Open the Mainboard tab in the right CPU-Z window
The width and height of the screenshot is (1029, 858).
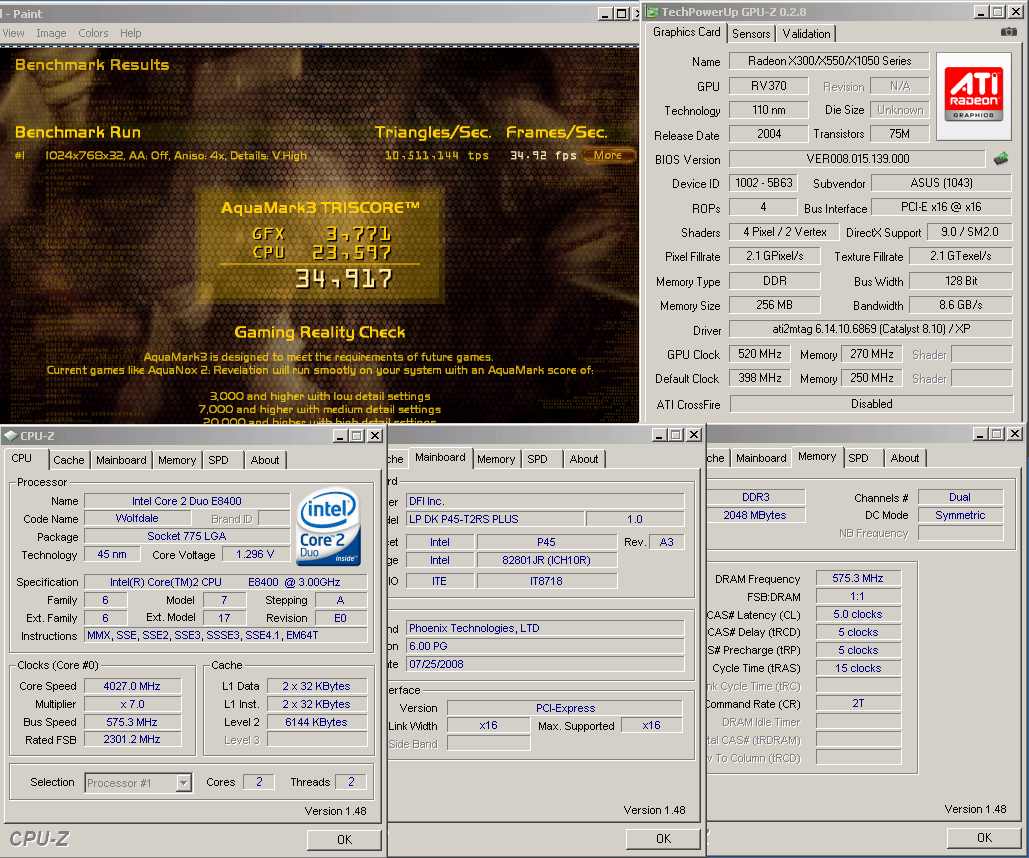pyautogui.click(x=761, y=458)
